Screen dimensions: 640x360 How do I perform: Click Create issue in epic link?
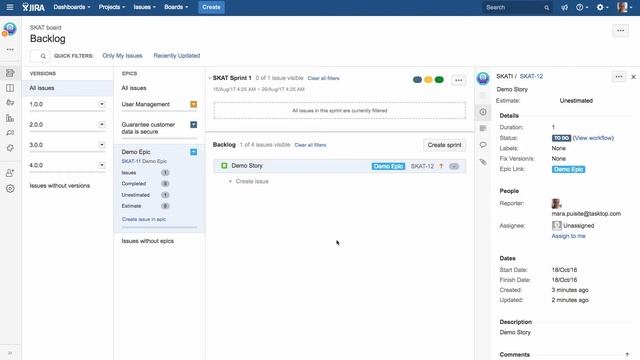point(144,220)
